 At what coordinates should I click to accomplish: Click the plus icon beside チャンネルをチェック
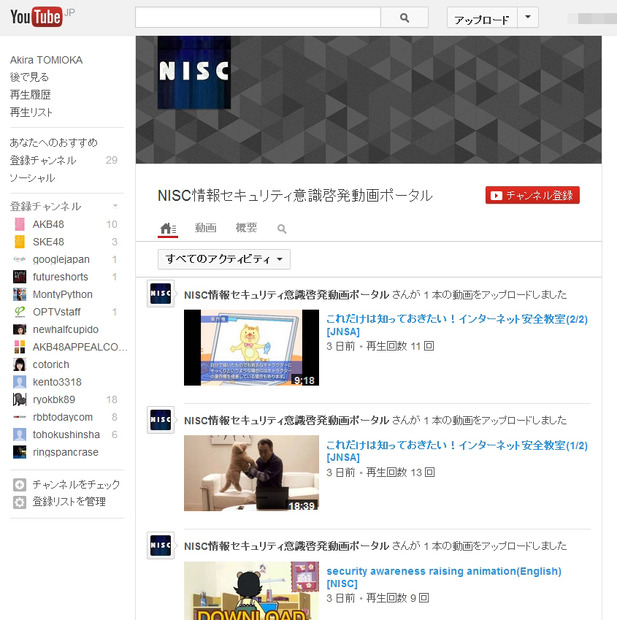(x=19, y=484)
